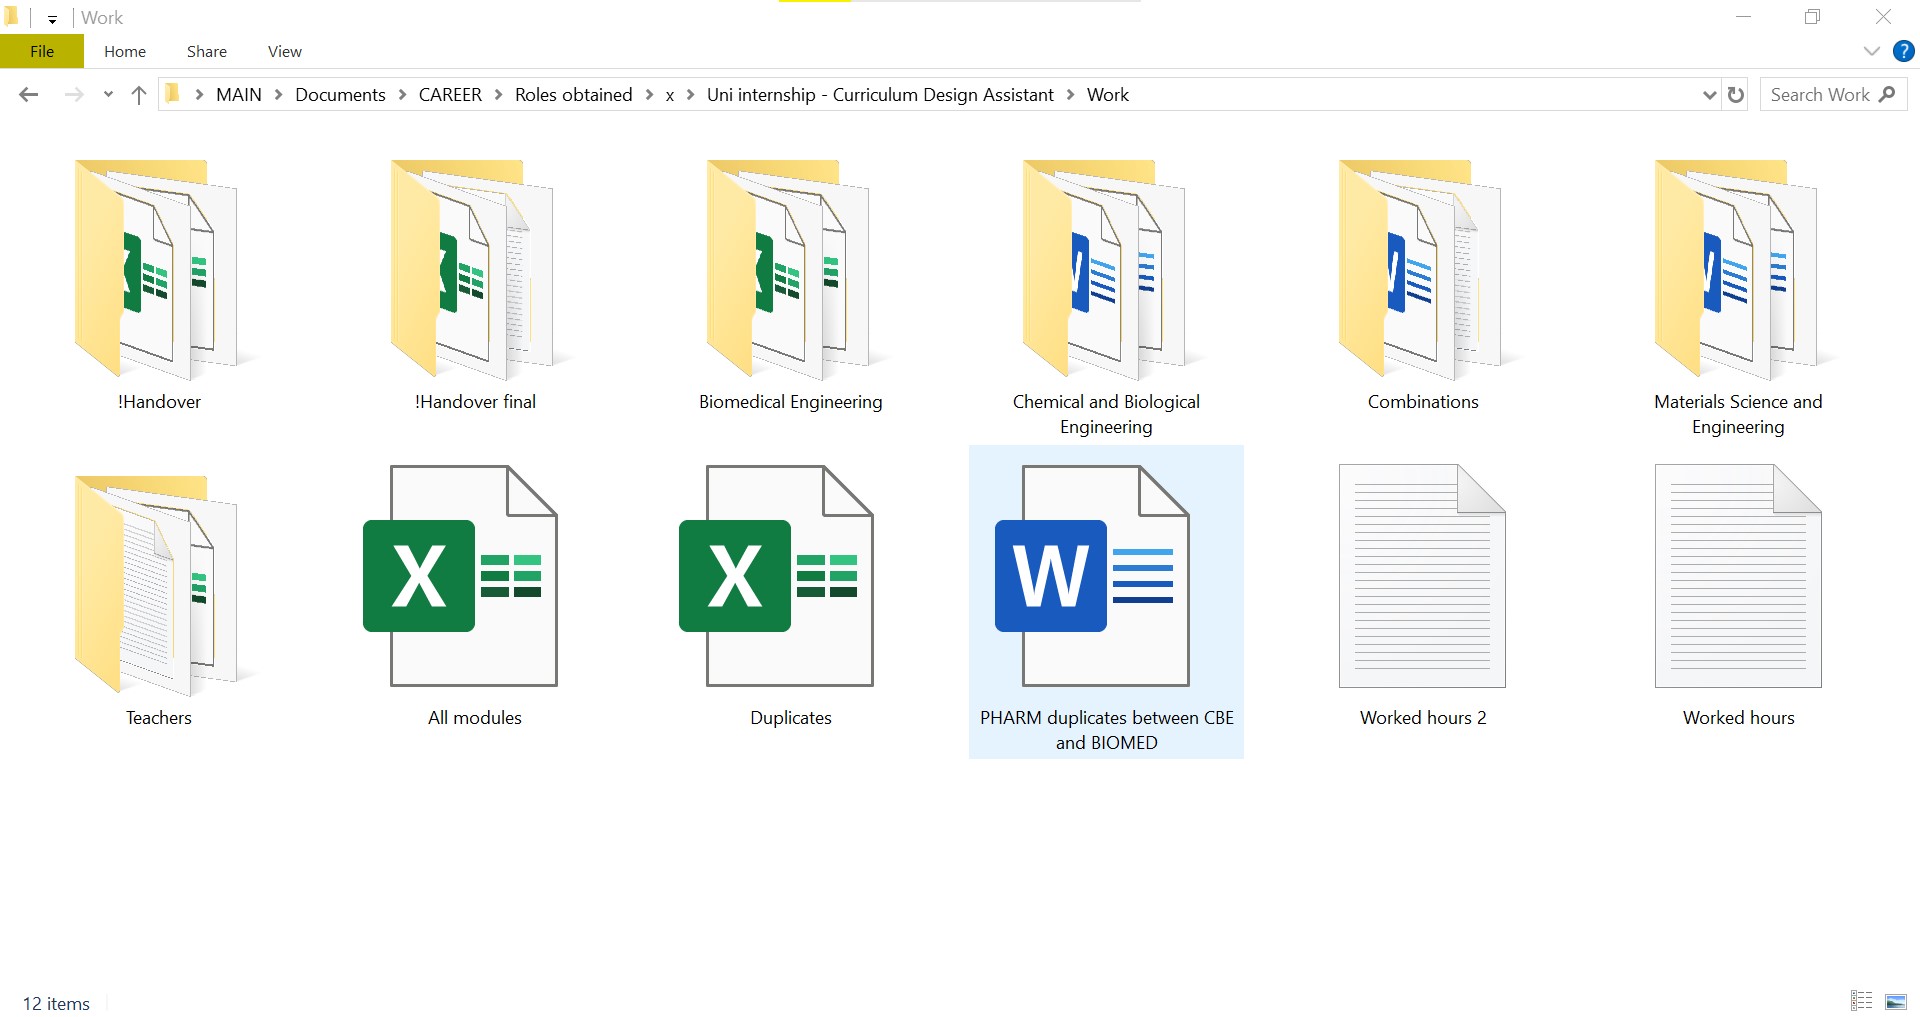Screen dimensions: 1920x1017
Task: Open the File menu
Action: [42, 51]
